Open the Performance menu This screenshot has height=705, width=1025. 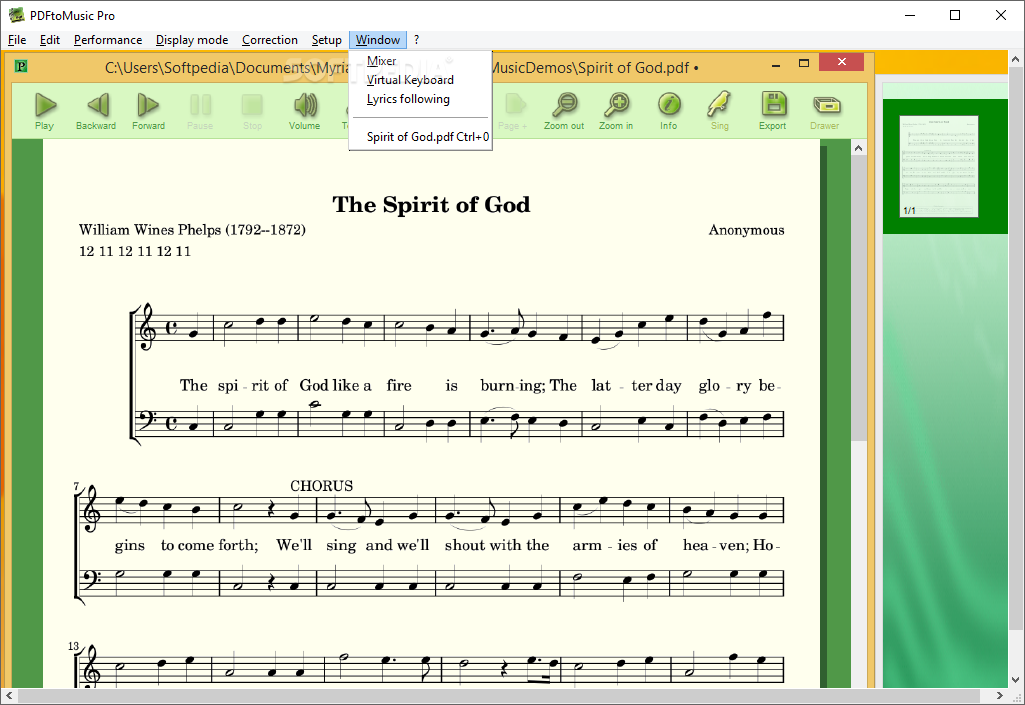click(108, 40)
